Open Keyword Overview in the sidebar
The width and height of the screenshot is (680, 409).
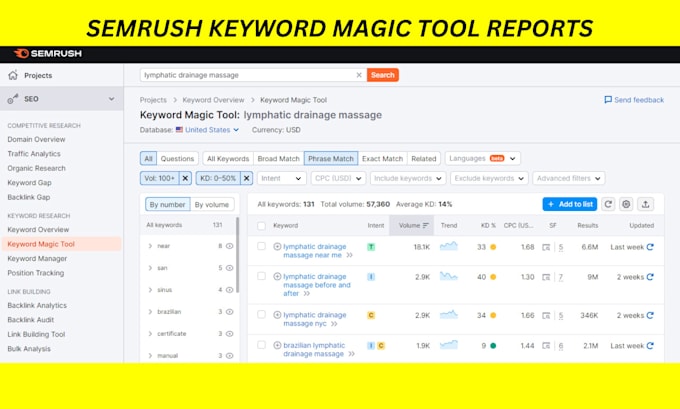click(38, 229)
